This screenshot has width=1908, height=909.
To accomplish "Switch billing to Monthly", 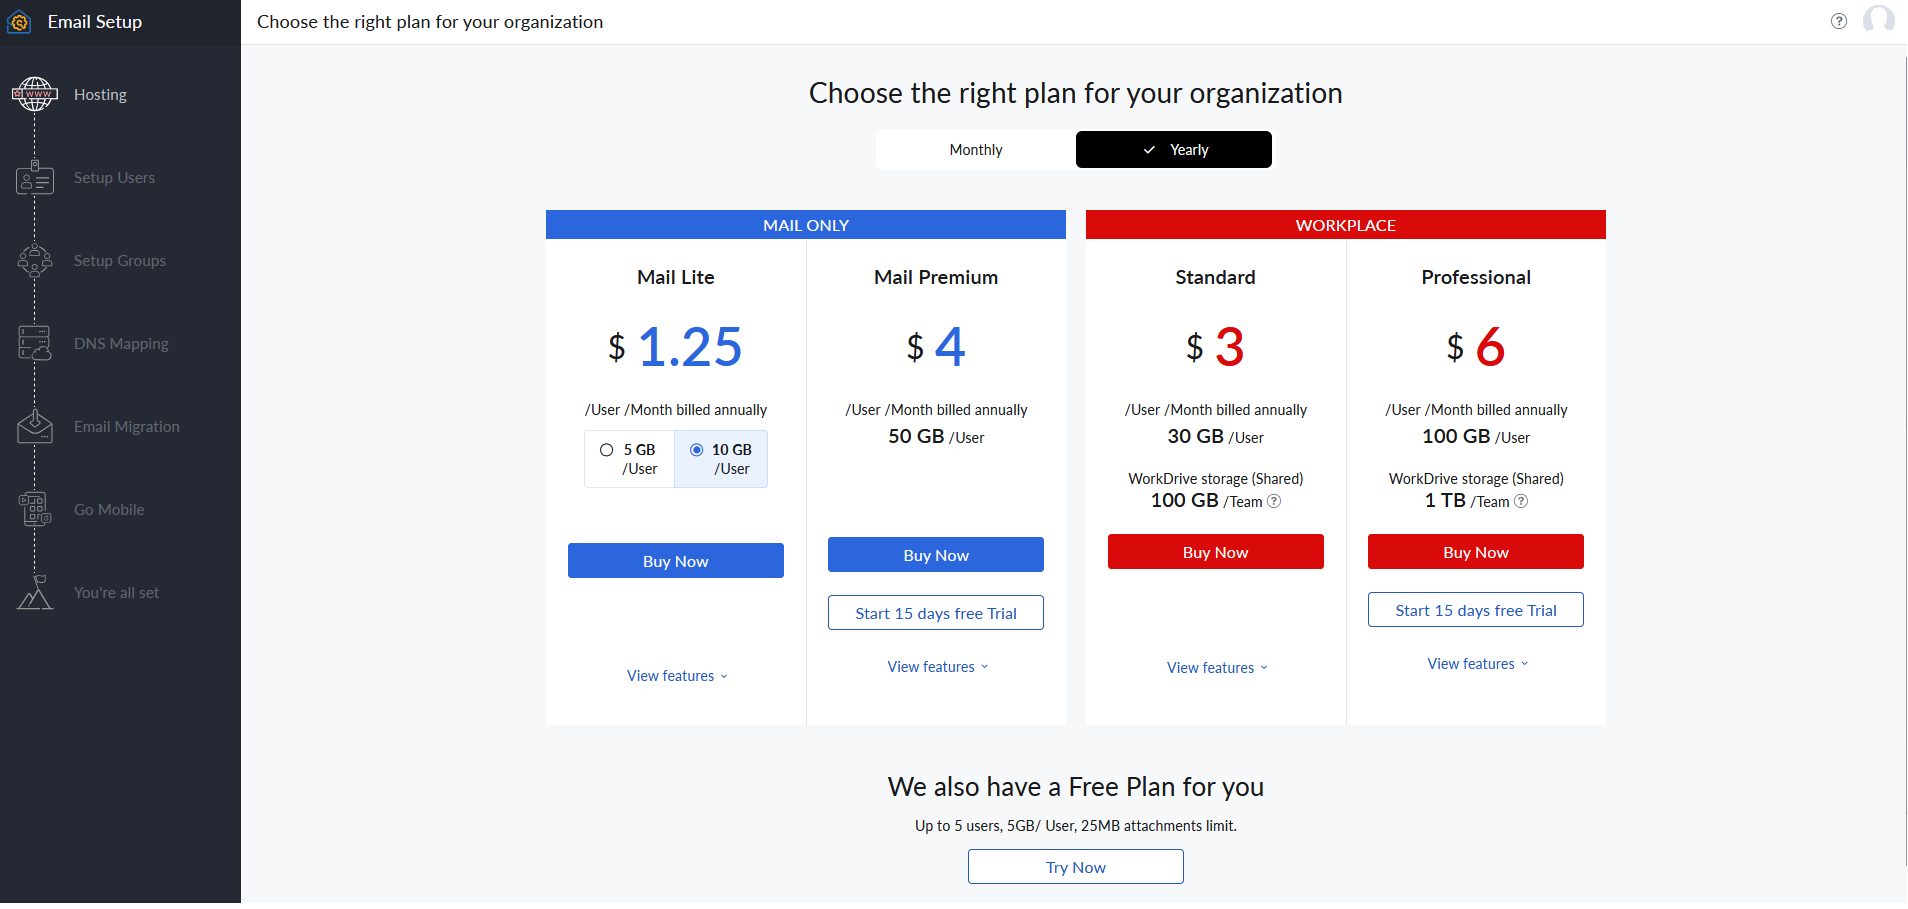I will [x=975, y=150].
